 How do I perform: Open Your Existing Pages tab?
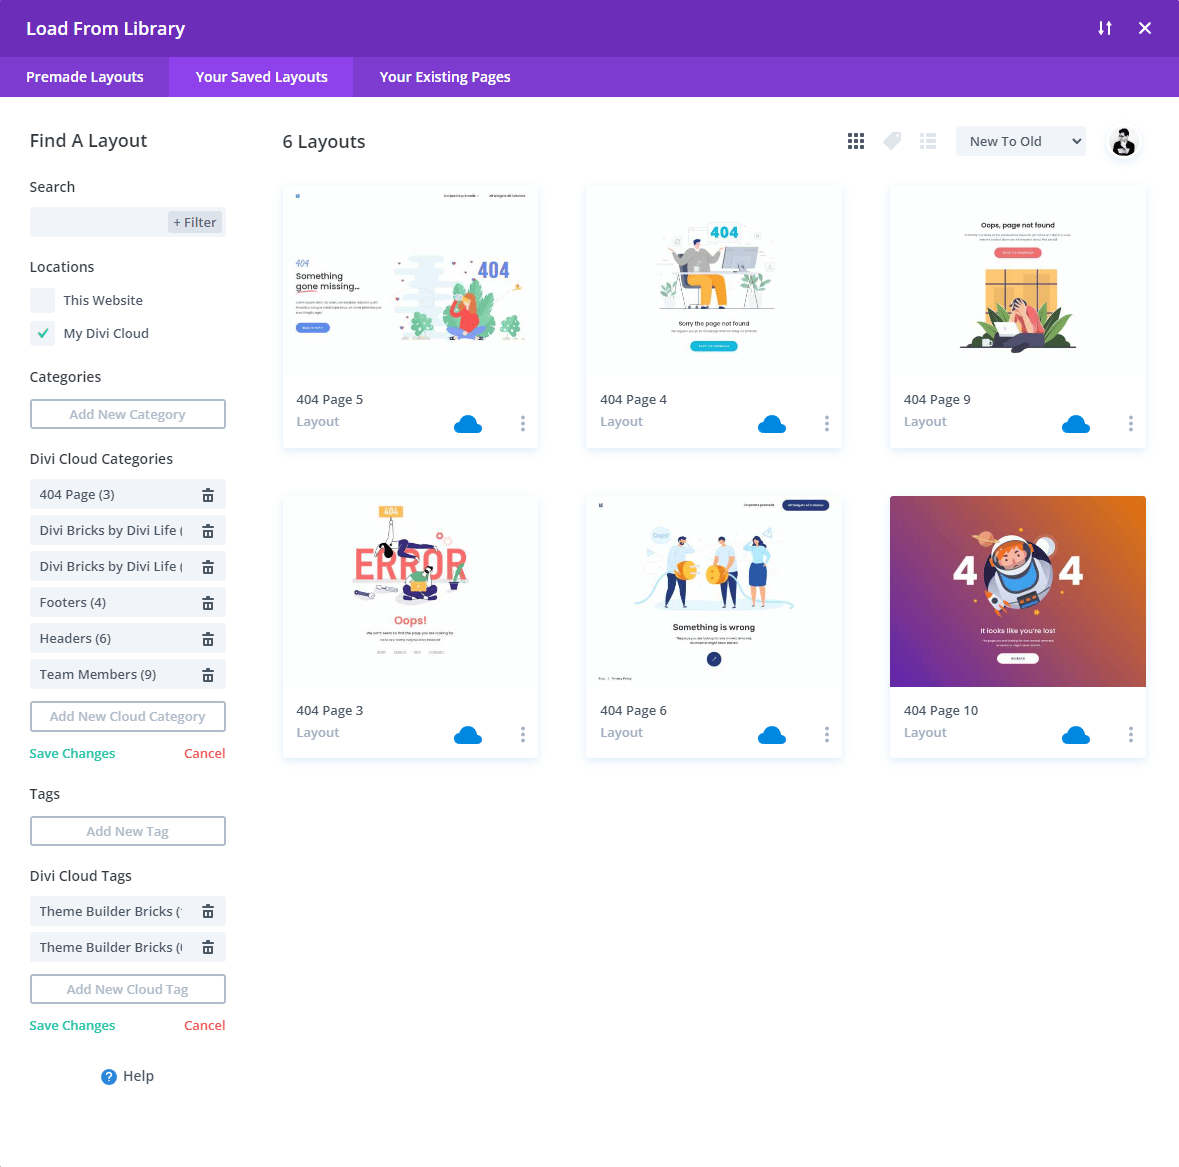pos(445,77)
